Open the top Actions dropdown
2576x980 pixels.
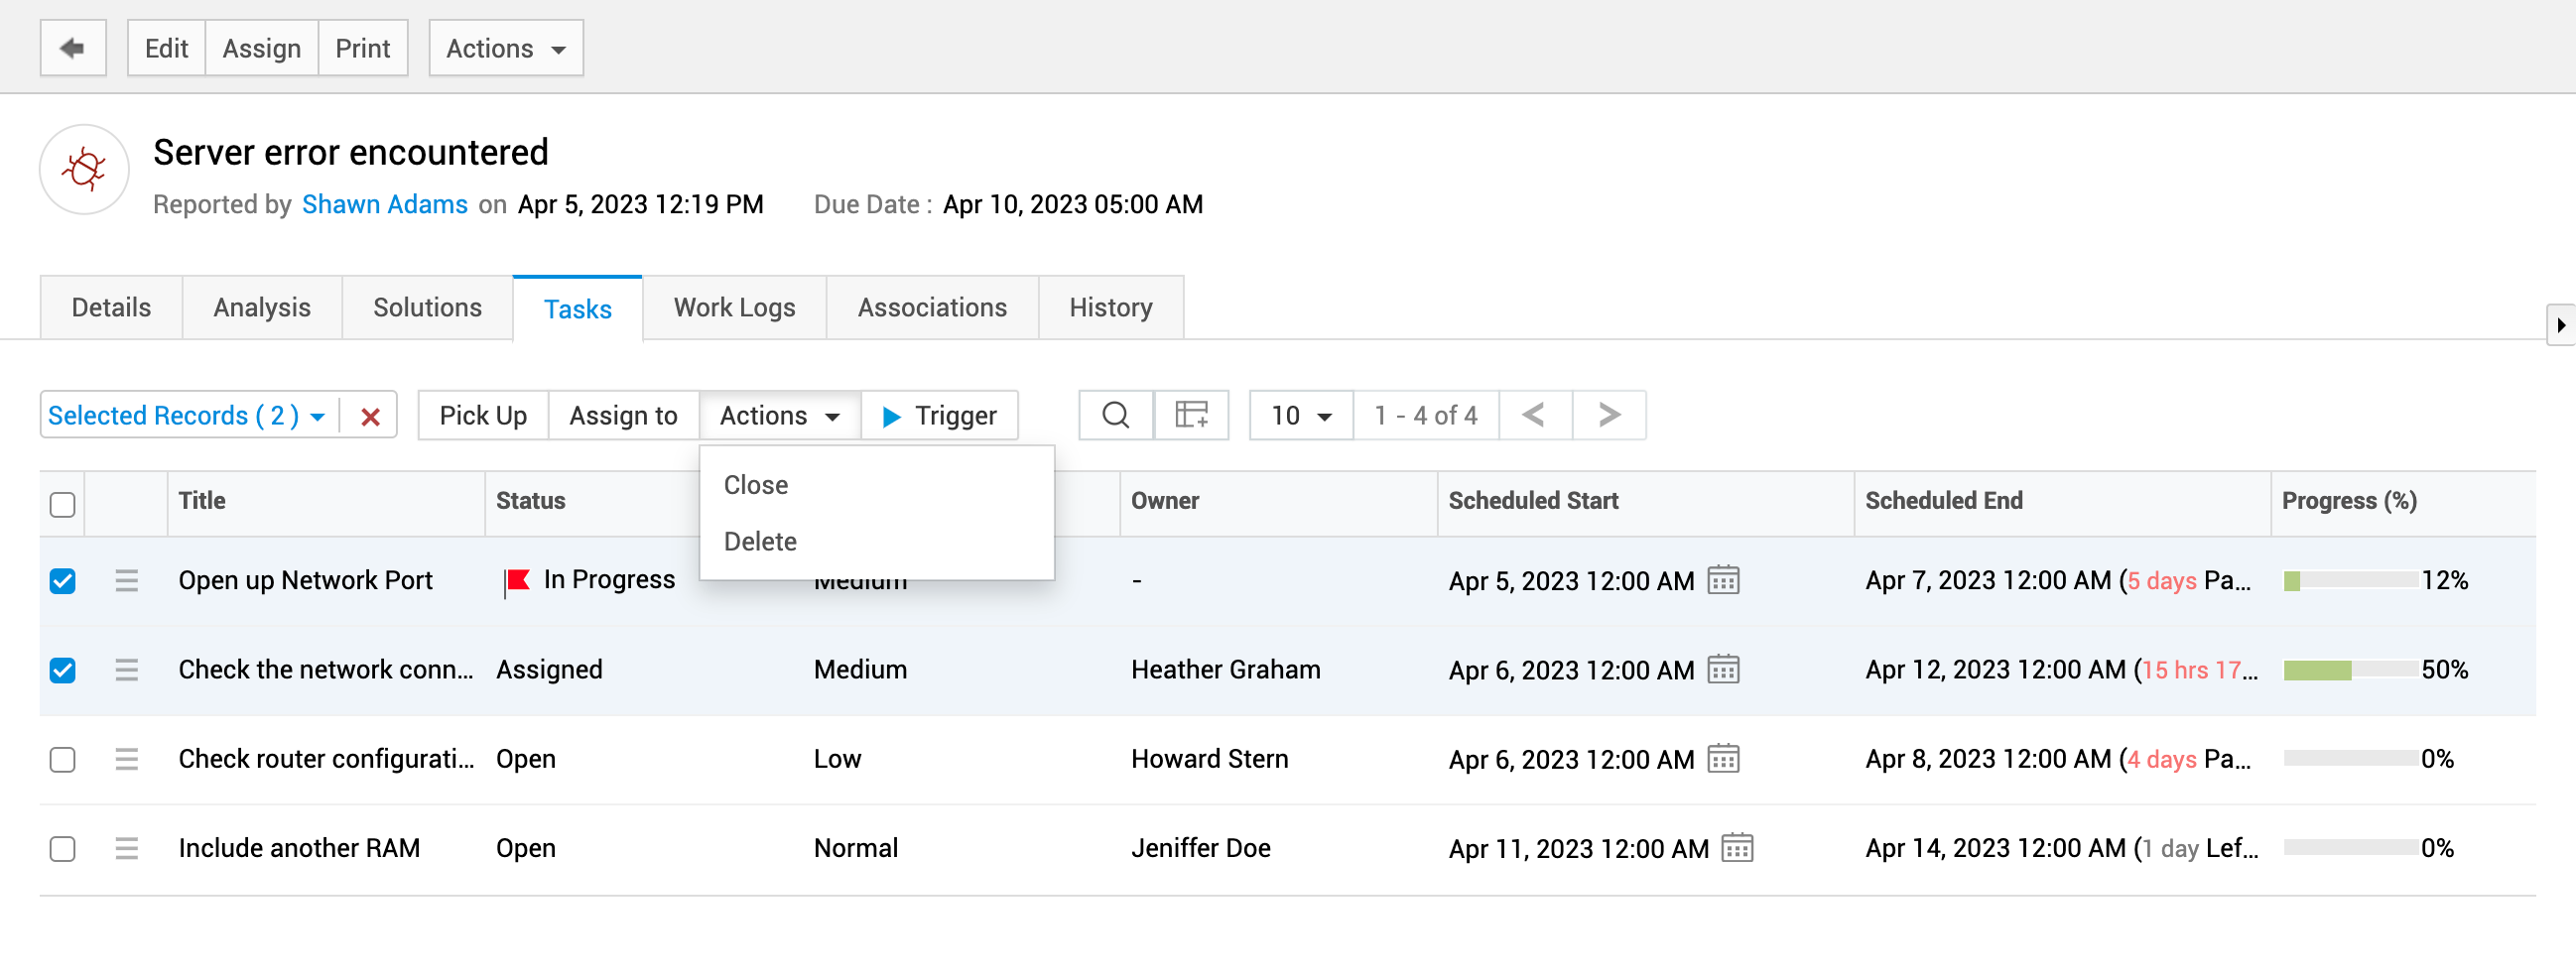[505, 48]
